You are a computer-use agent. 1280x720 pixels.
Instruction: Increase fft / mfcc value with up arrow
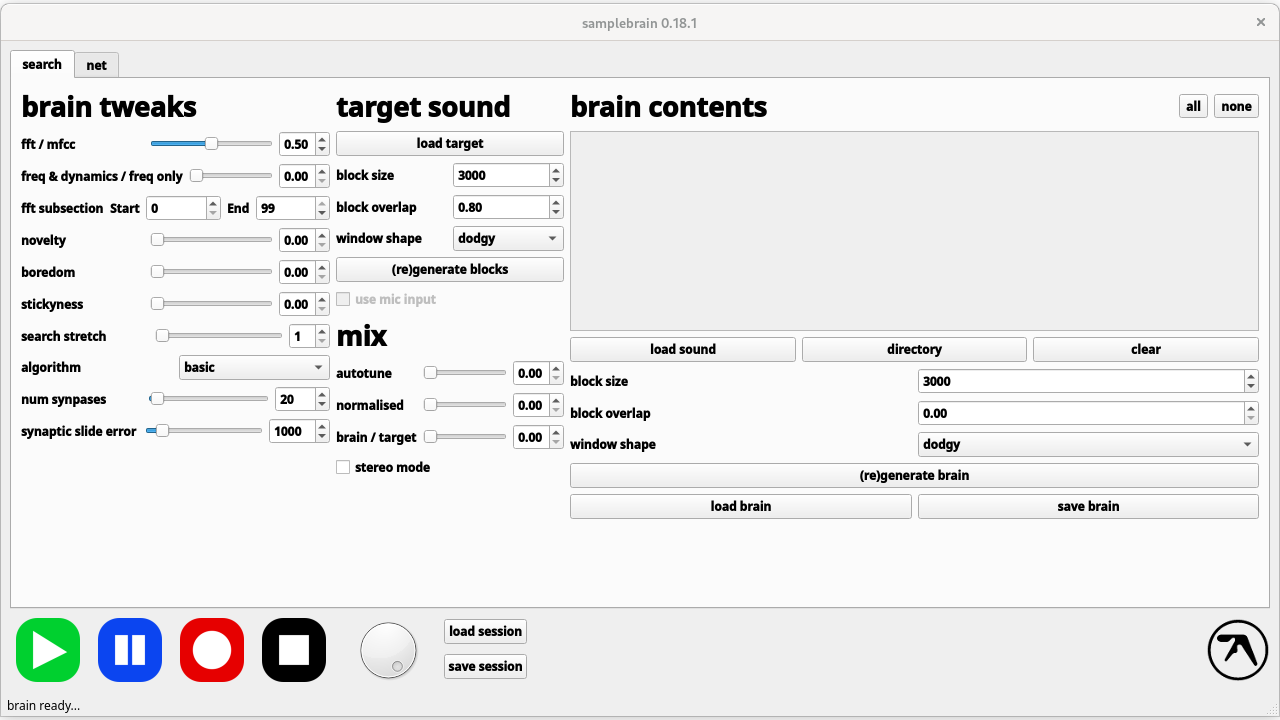[322, 139]
